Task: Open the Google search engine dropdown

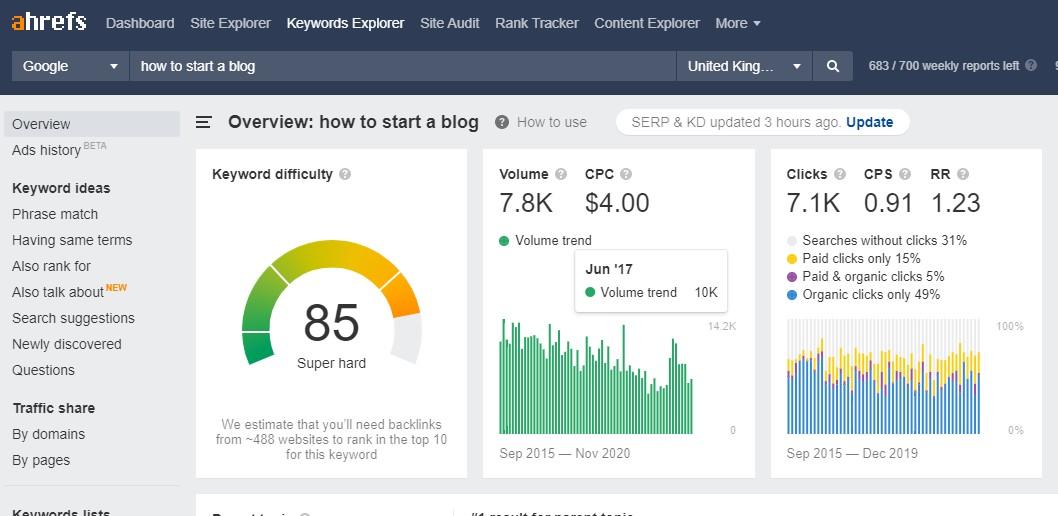Action: 70,66
